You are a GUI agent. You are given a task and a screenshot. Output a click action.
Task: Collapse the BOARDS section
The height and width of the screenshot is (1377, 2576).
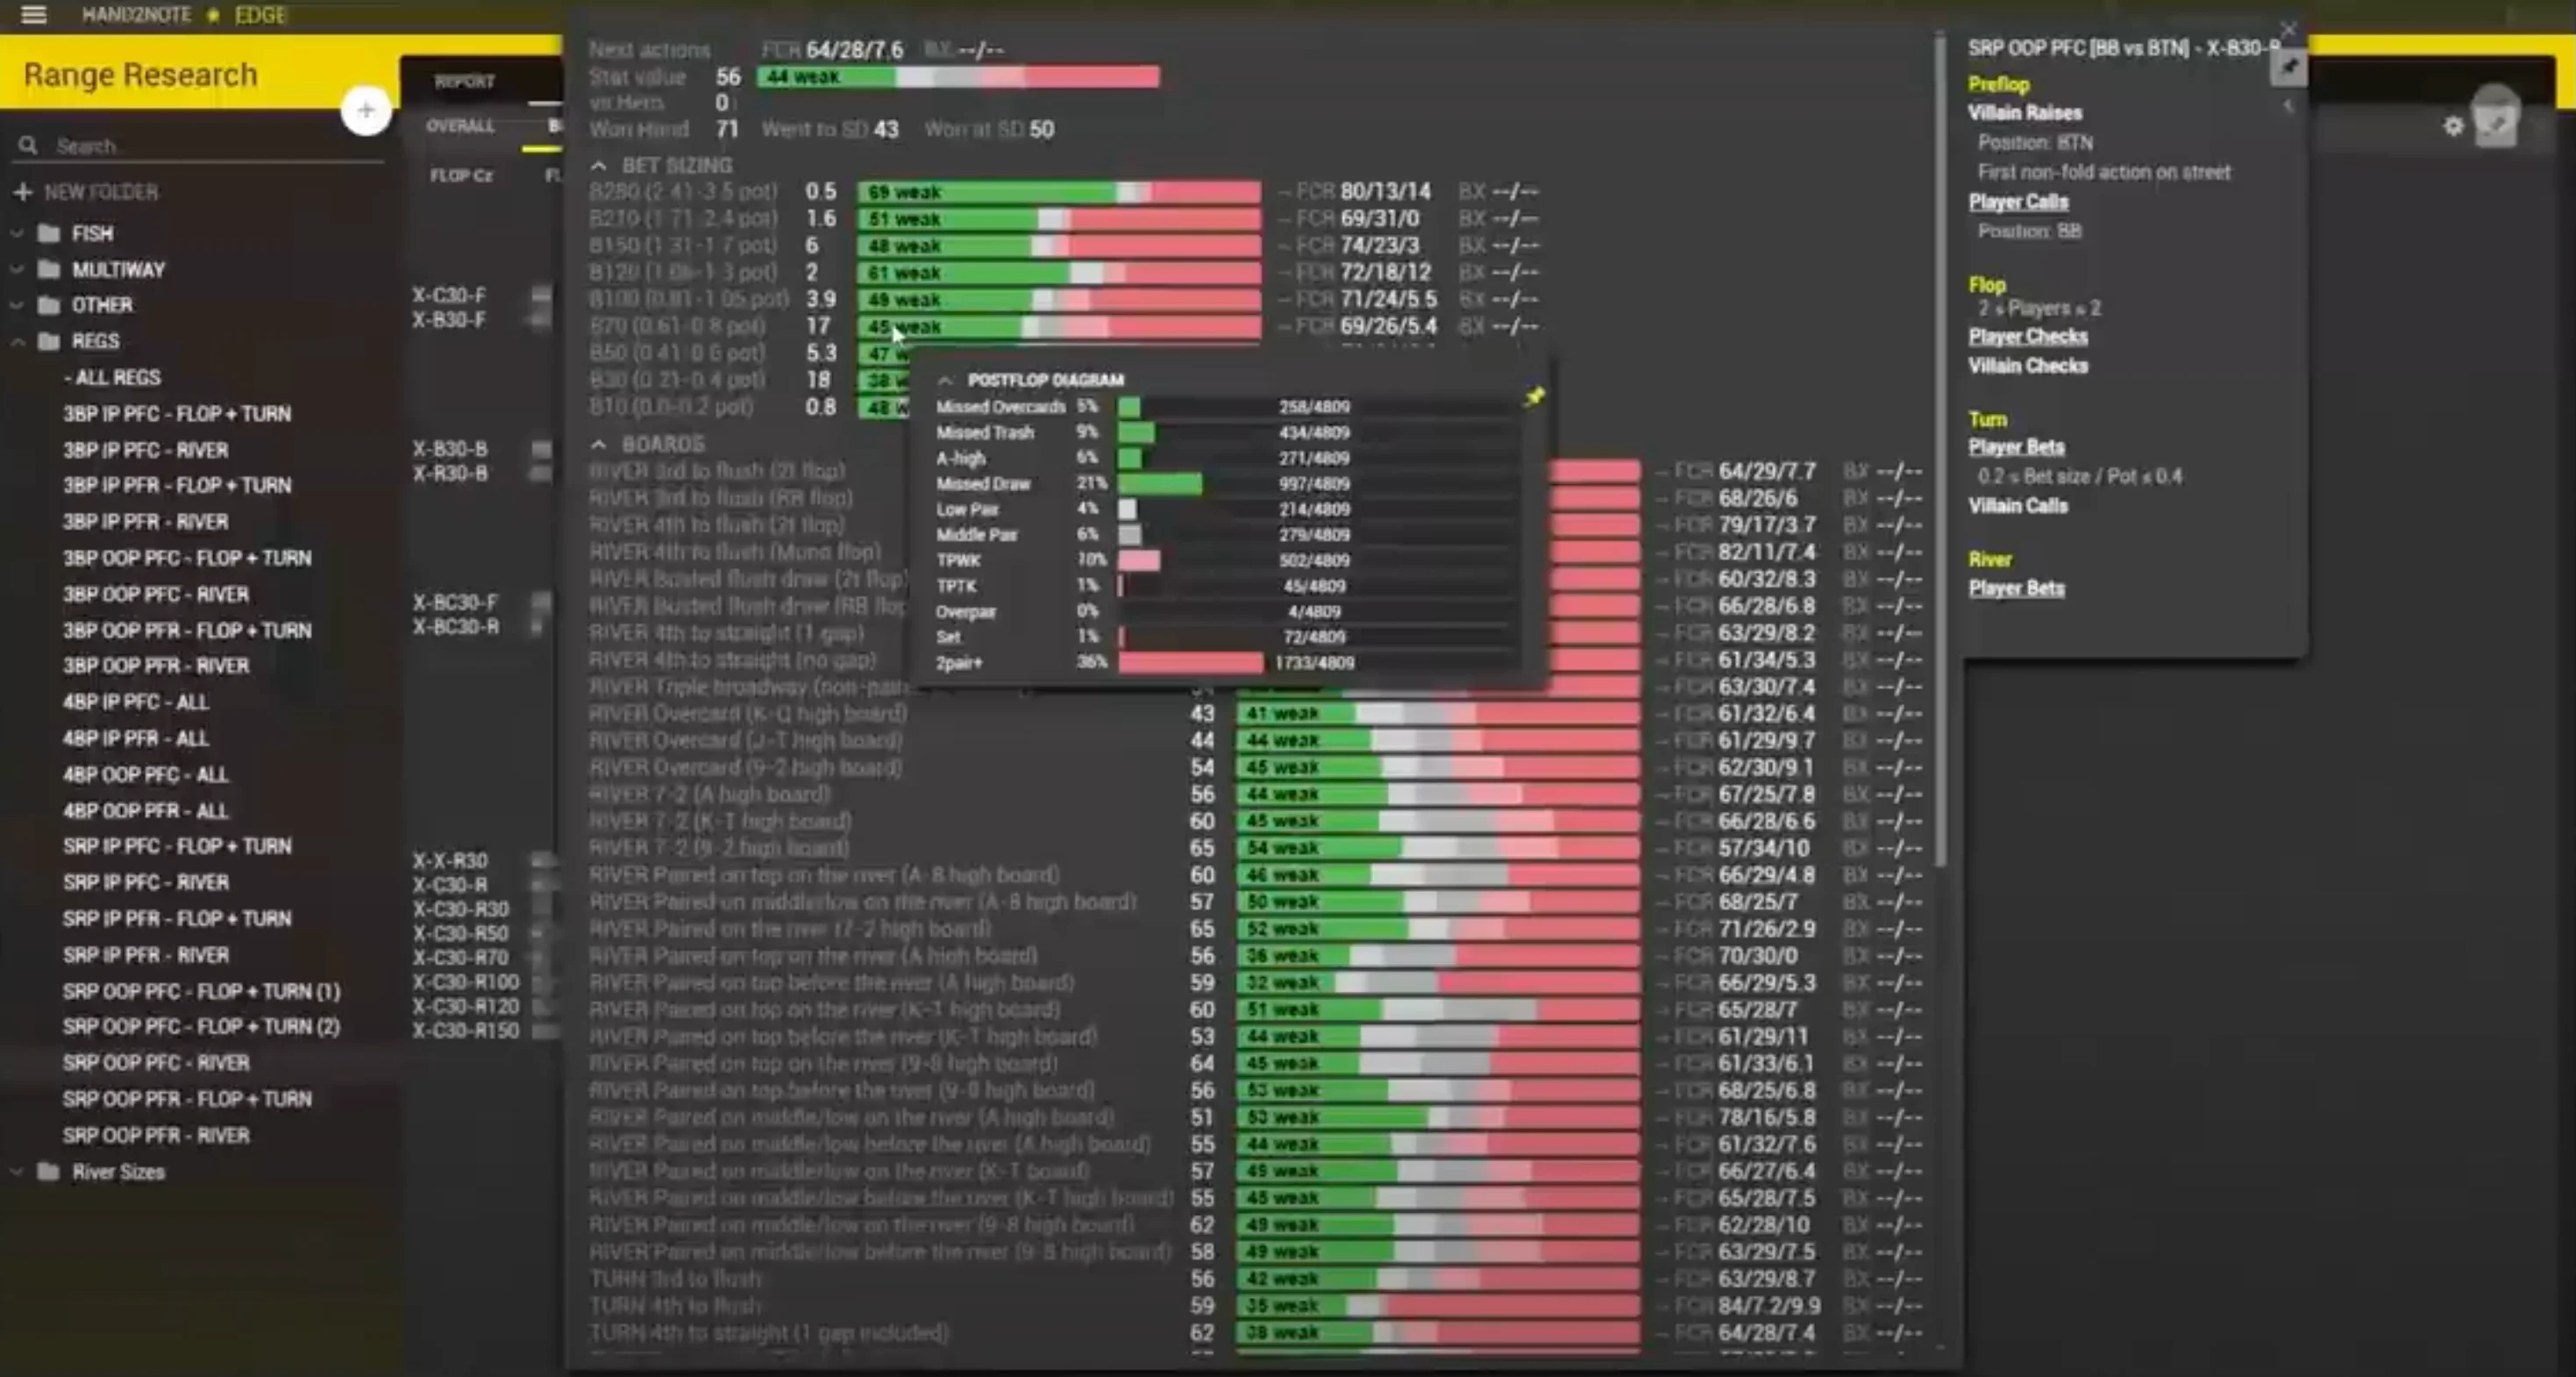click(x=598, y=444)
